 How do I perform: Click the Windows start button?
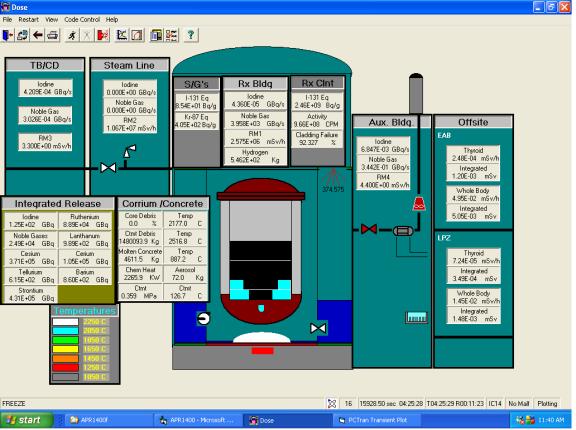pyautogui.click(x=25, y=420)
